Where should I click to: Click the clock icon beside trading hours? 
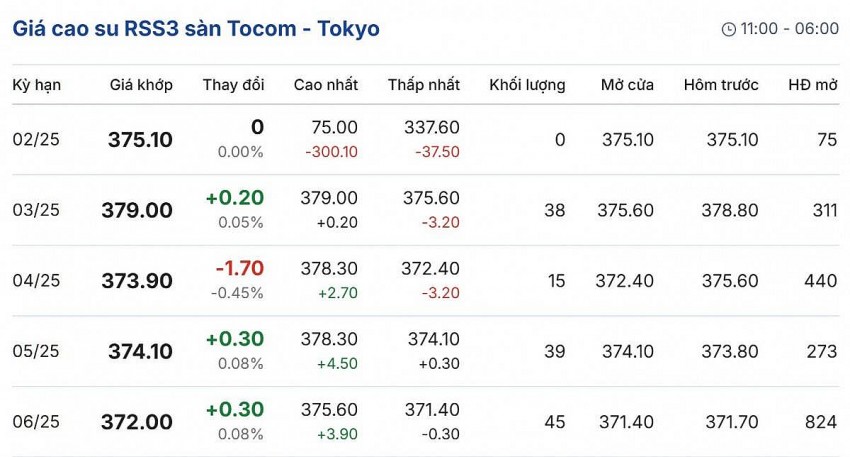coord(728,29)
